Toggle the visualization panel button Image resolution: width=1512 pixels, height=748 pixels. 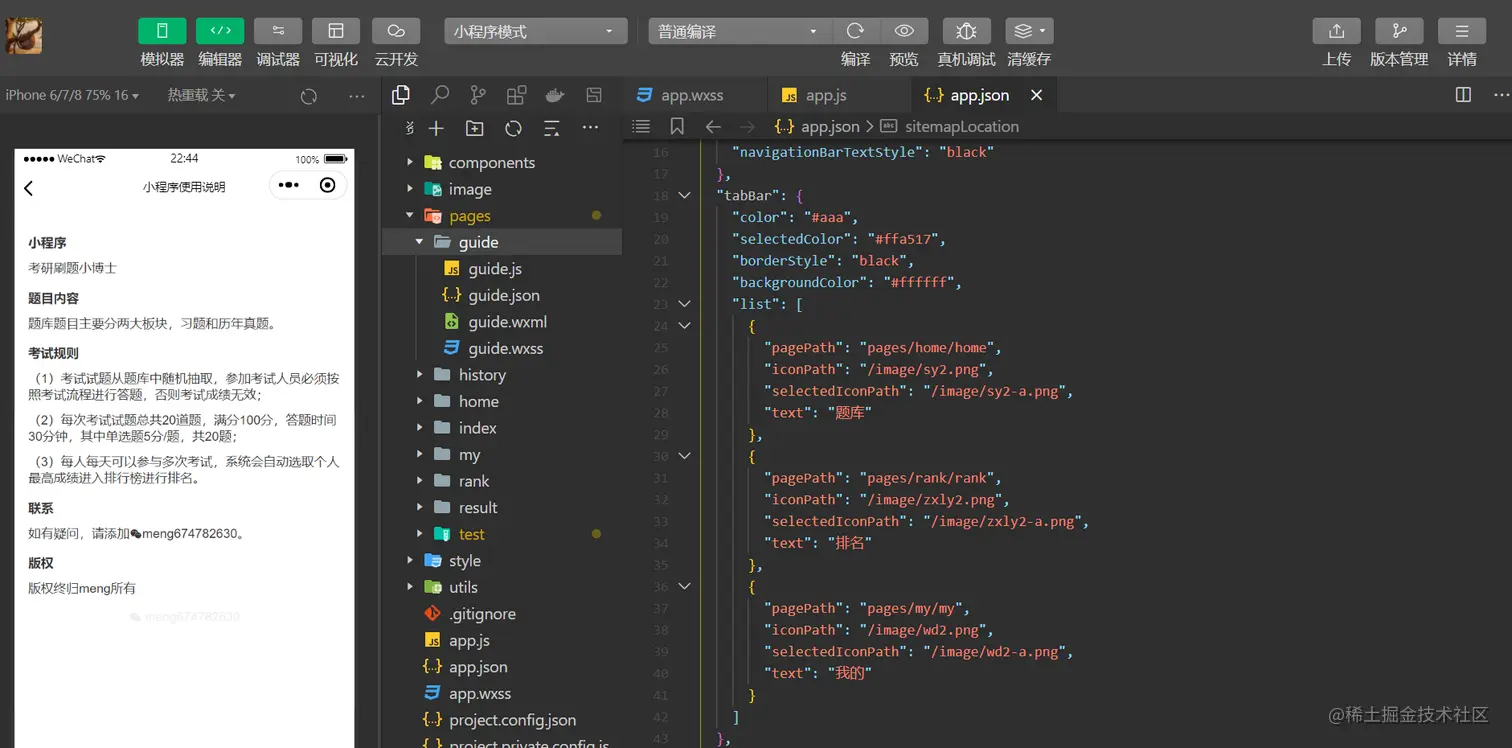[336, 31]
